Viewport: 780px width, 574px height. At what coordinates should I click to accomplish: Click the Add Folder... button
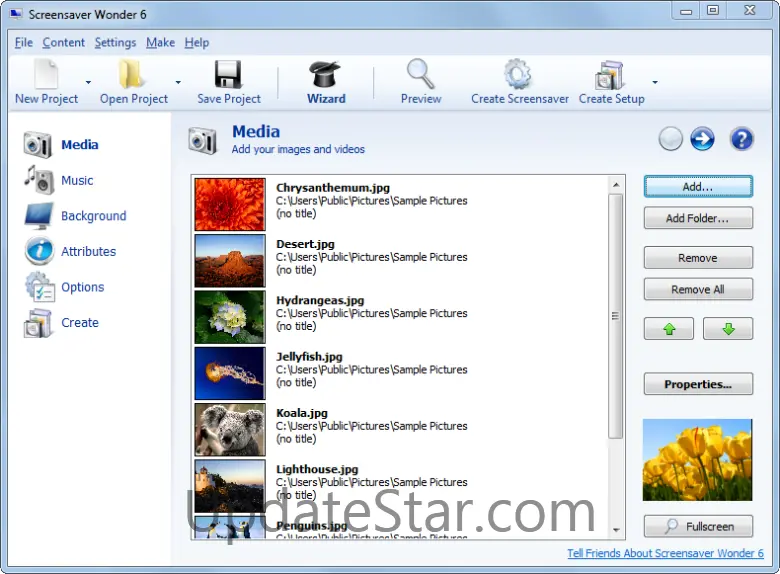click(698, 218)
